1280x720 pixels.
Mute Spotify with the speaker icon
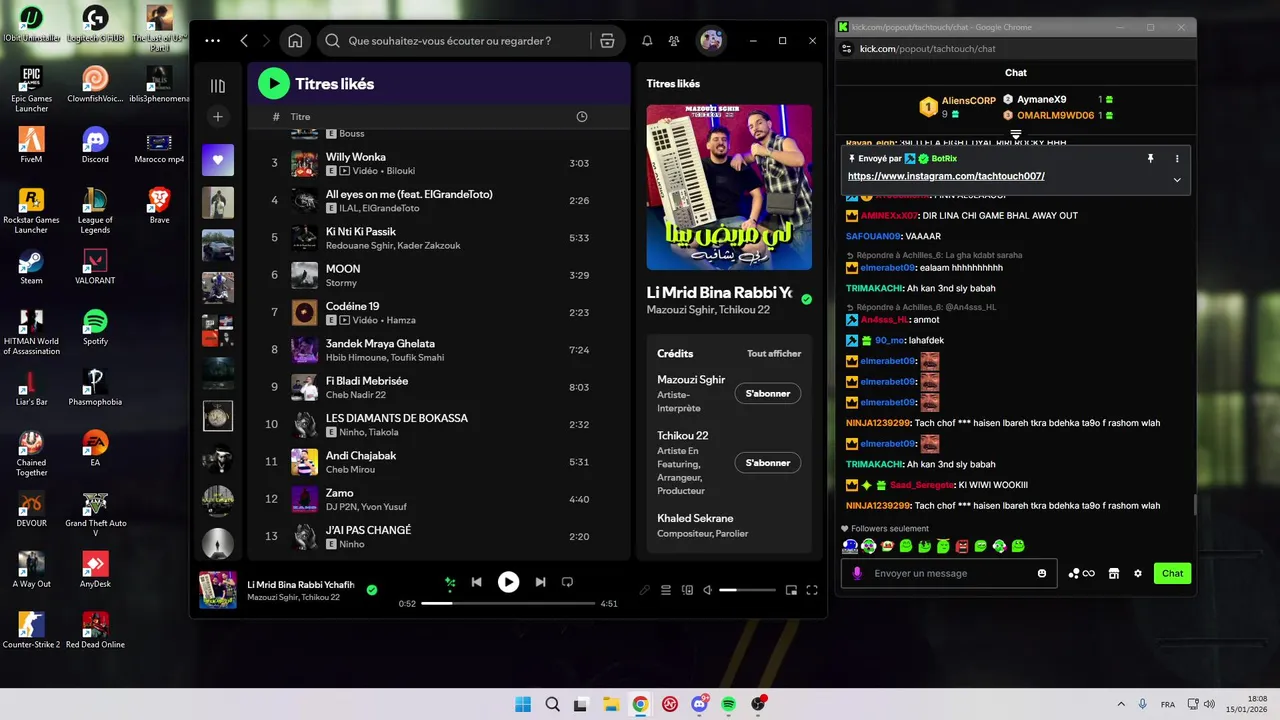click(x=707, y=590)
